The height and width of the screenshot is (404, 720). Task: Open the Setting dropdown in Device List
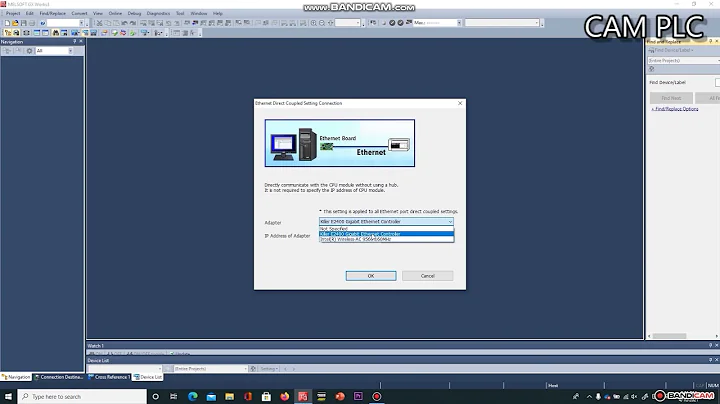tap(269, 369)
